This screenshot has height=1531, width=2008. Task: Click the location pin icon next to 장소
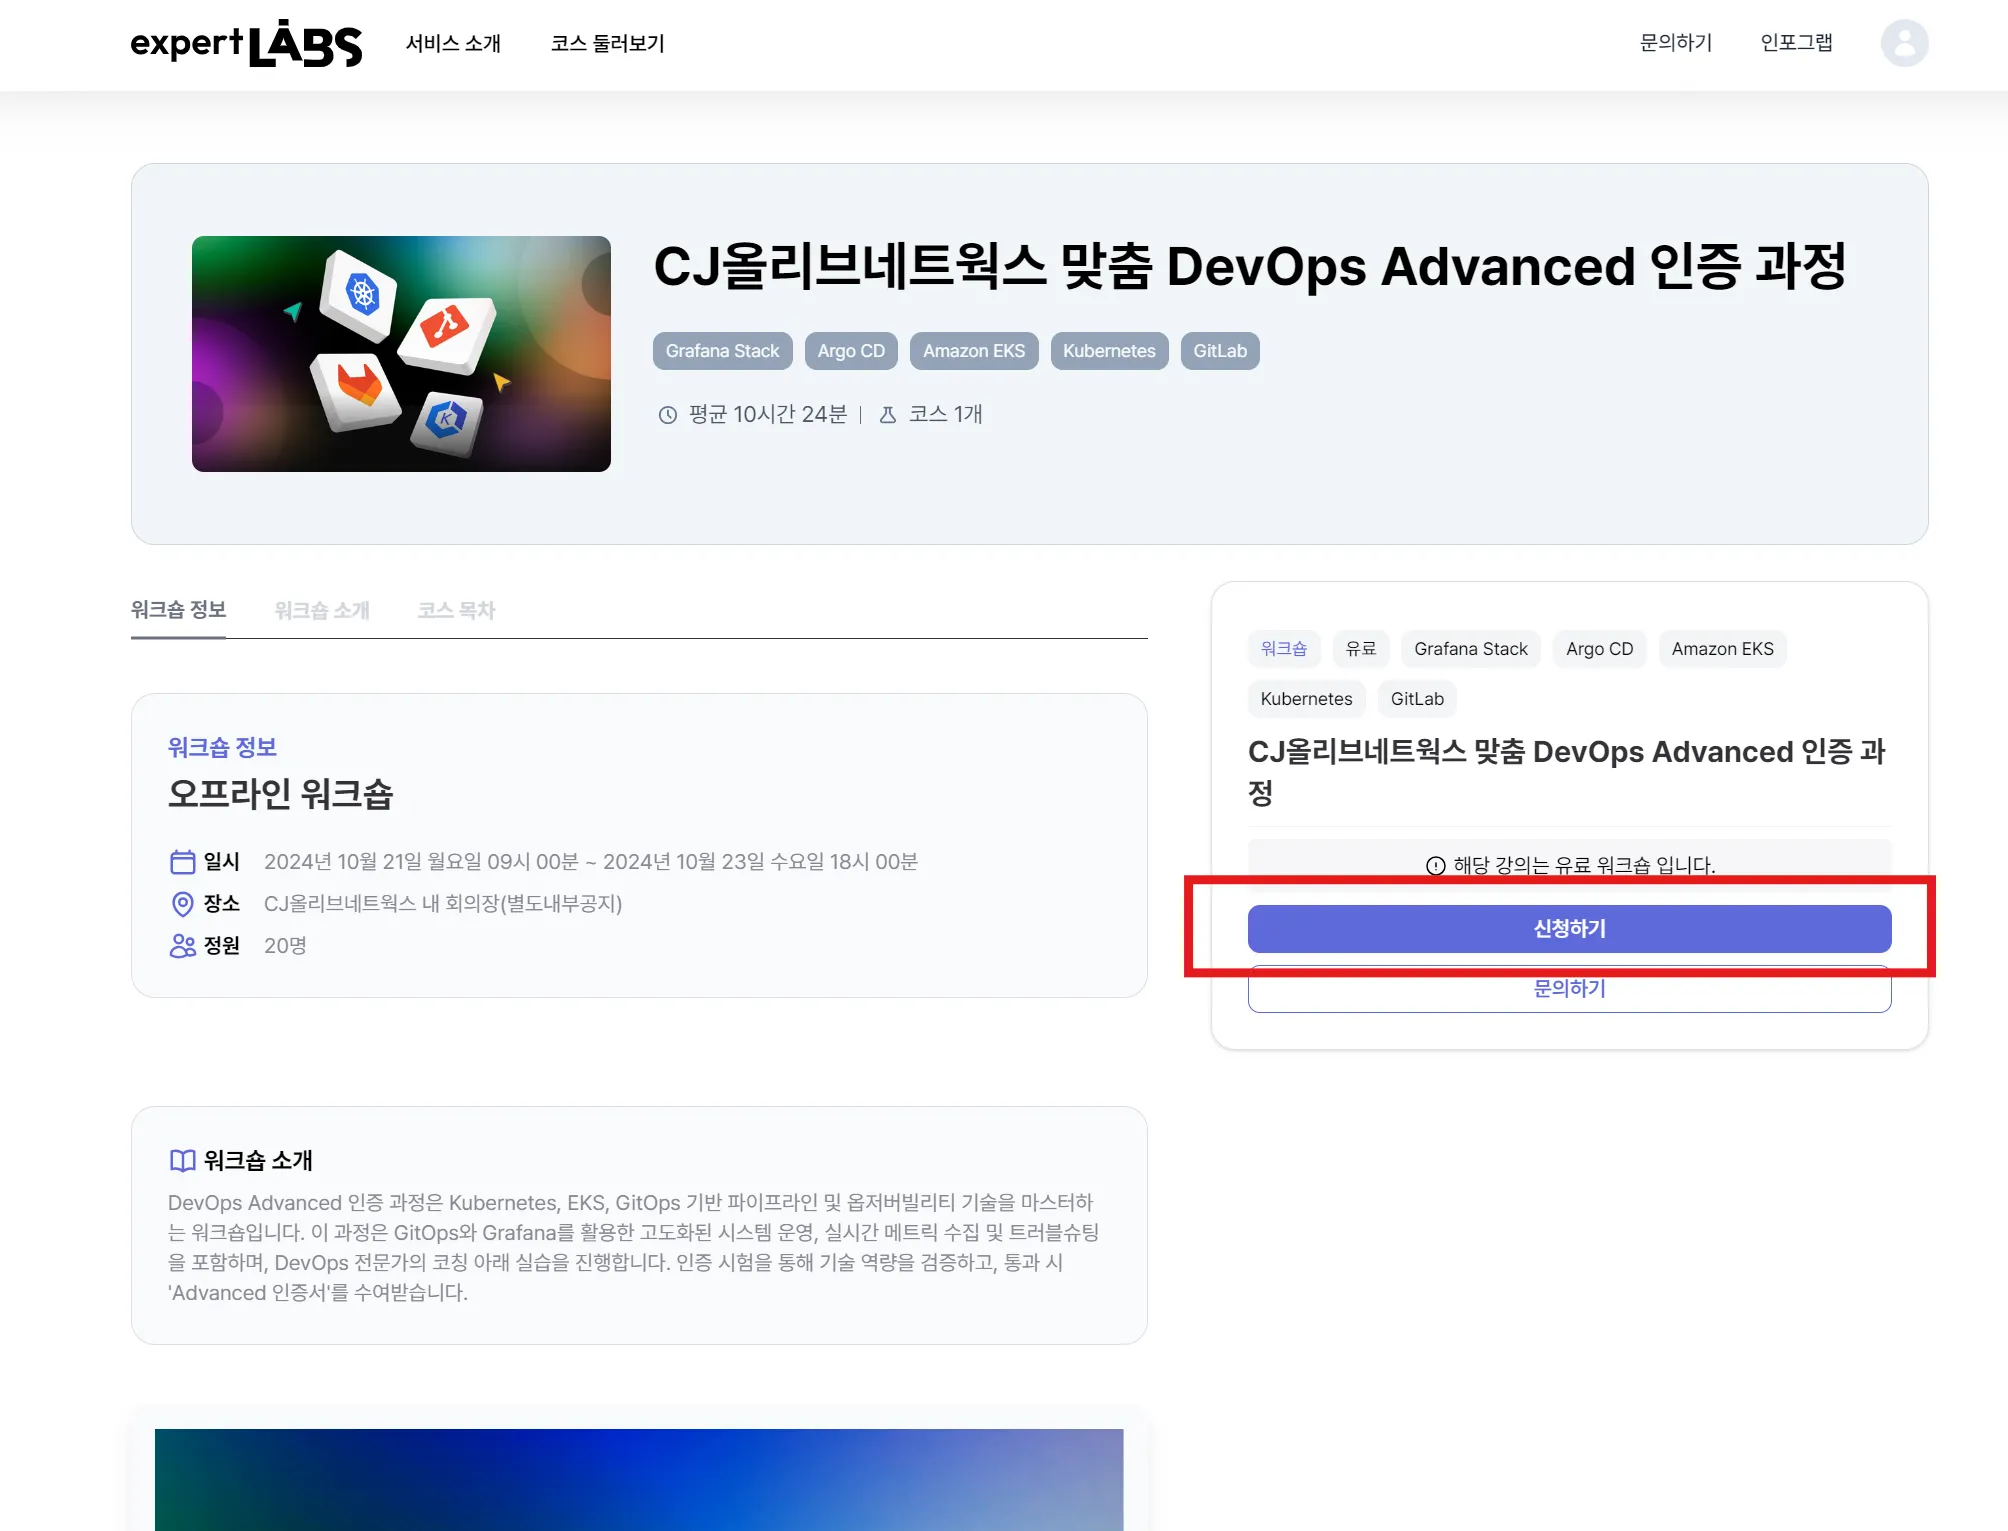tap(182, 904)
